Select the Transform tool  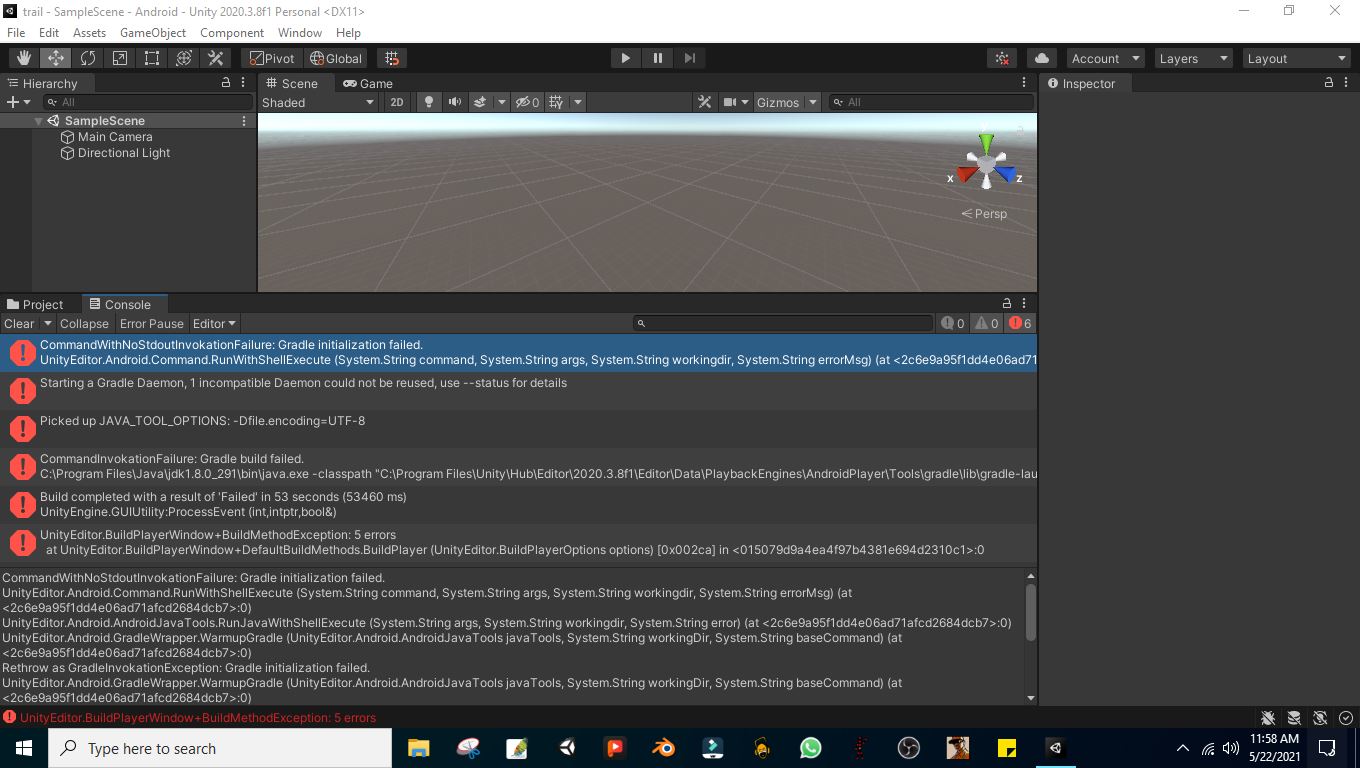click(x=184, y=58)
